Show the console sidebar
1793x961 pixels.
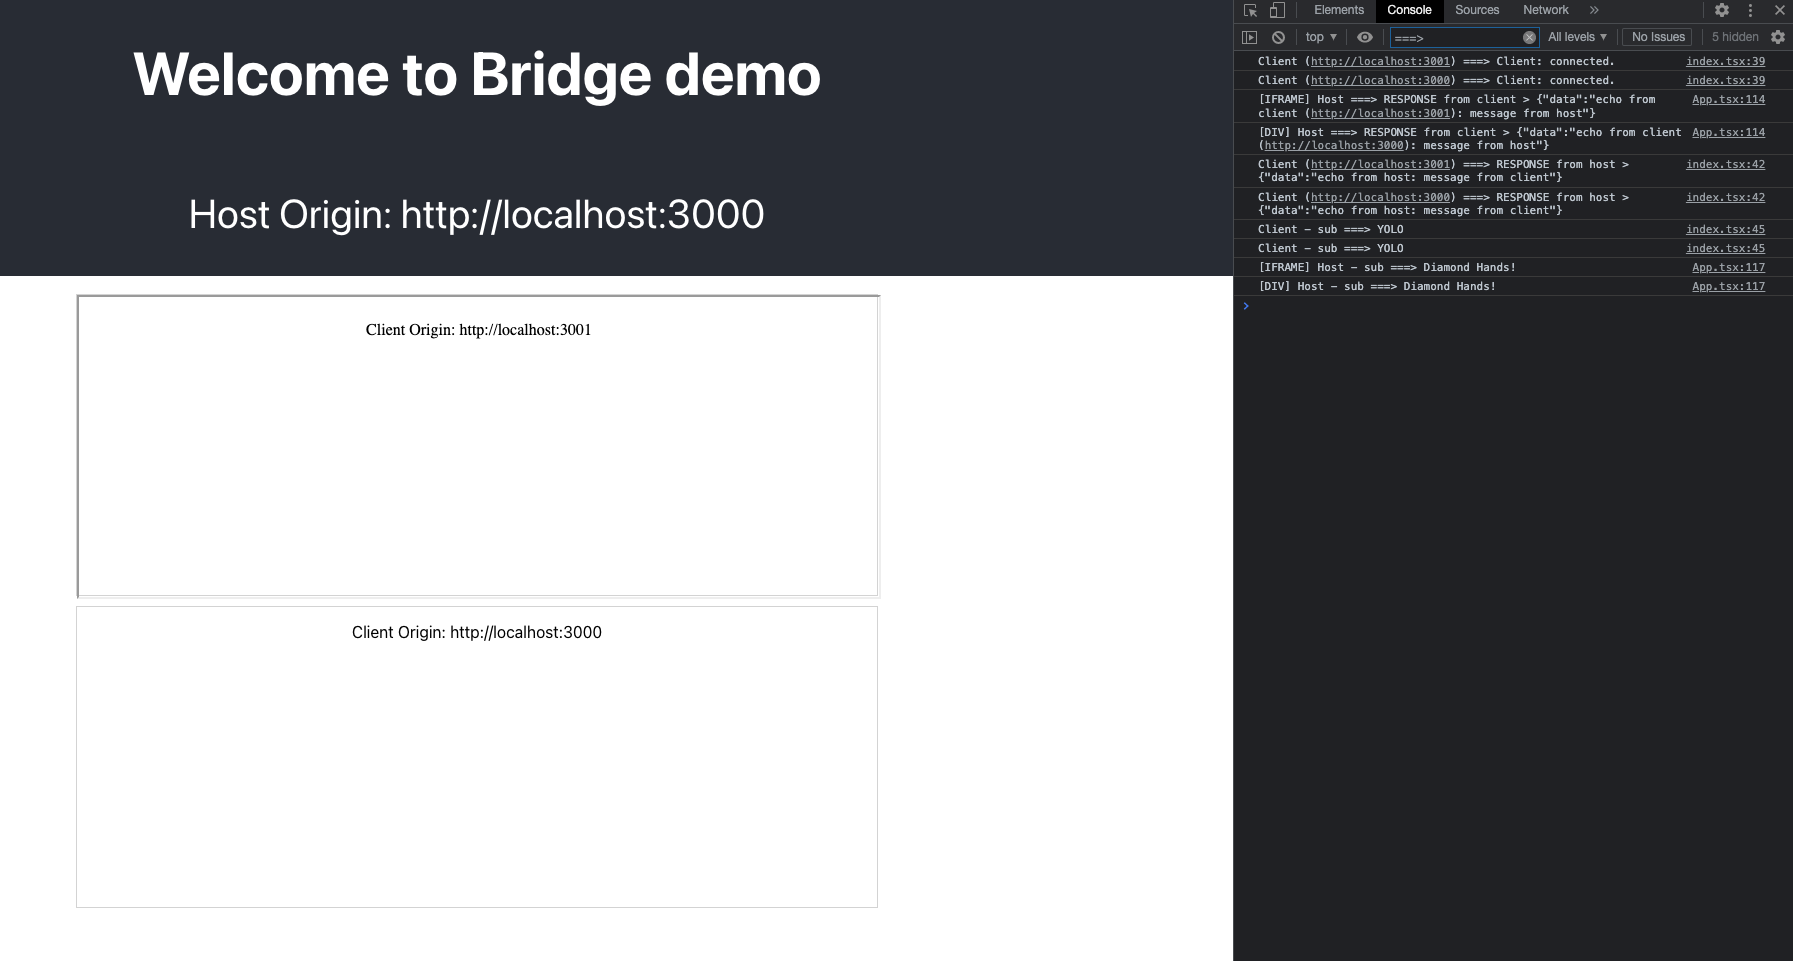[x=1249, y=37]
